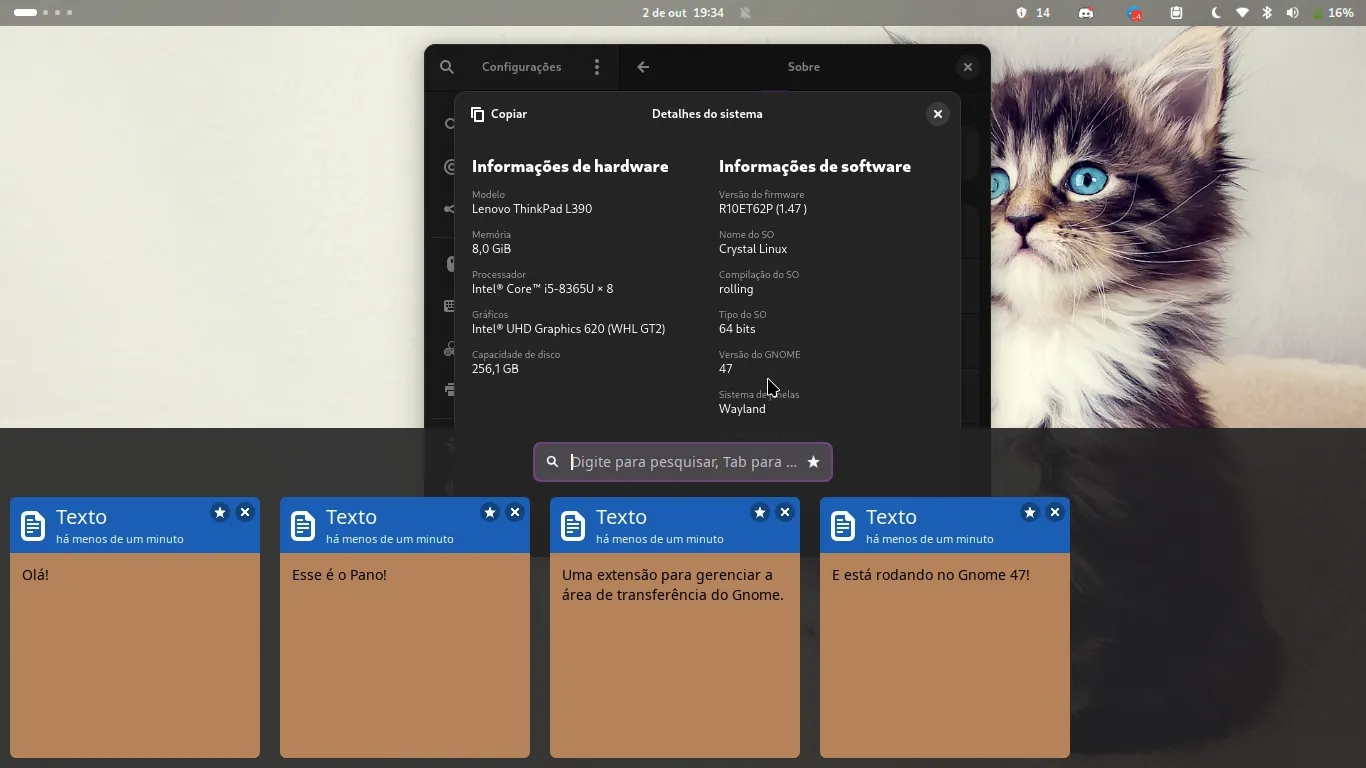Click document icon on 'Gnome 47' card
Viewport: 1366px width, 768px height.
843,526
